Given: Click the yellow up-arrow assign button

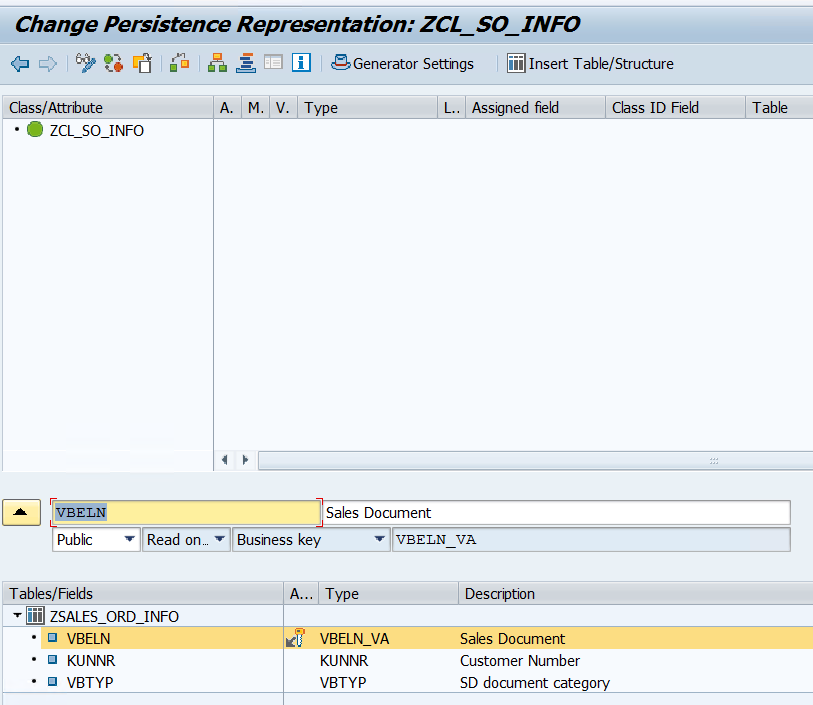Looking at the screenshot, I should coord(21,513).
